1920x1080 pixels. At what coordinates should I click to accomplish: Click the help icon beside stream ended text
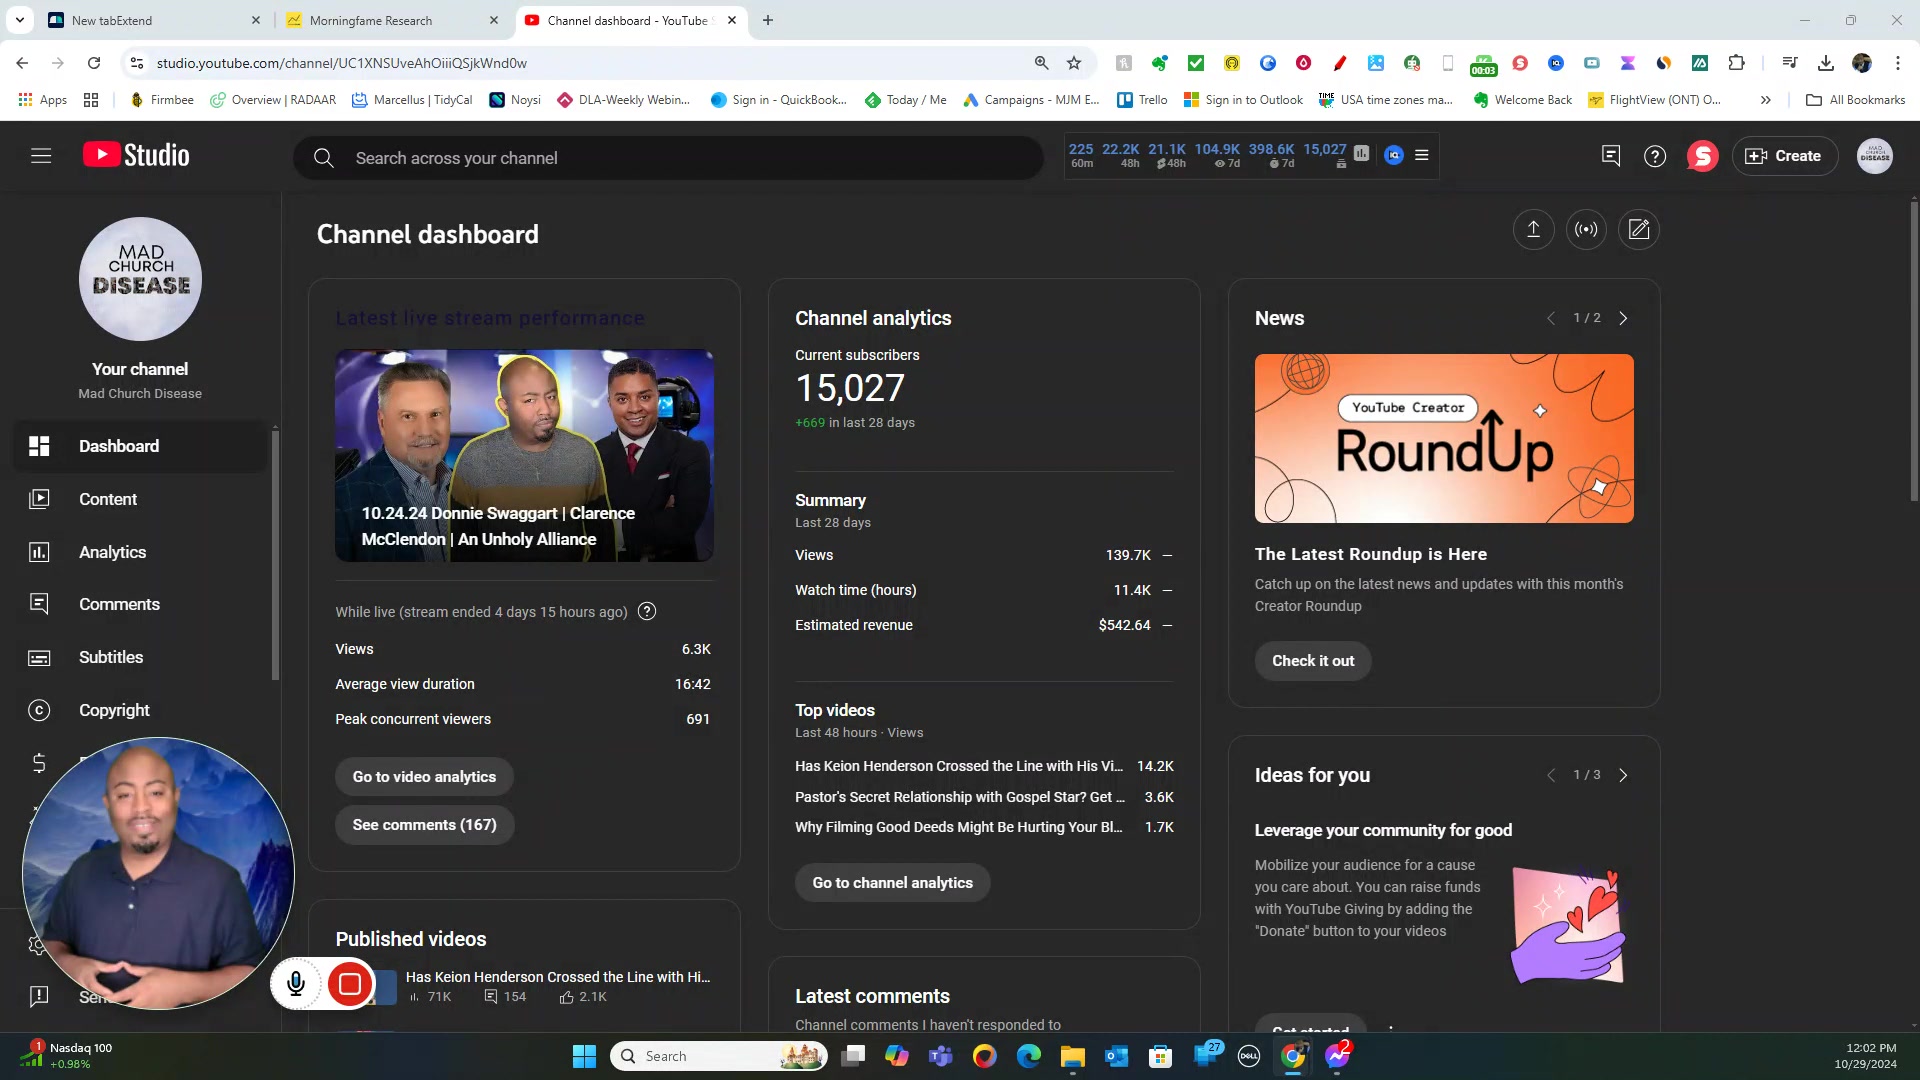[647, 611]
